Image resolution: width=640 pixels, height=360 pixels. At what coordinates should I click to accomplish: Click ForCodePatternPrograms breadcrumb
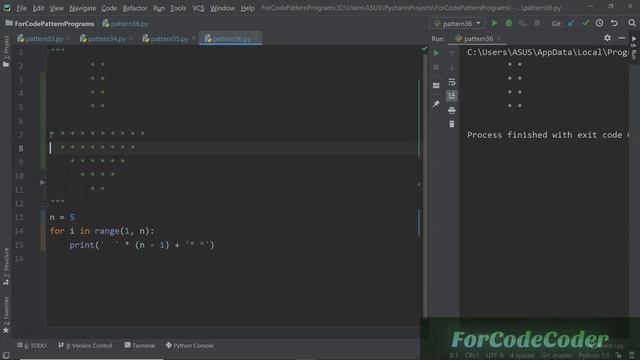pos(50,24)
